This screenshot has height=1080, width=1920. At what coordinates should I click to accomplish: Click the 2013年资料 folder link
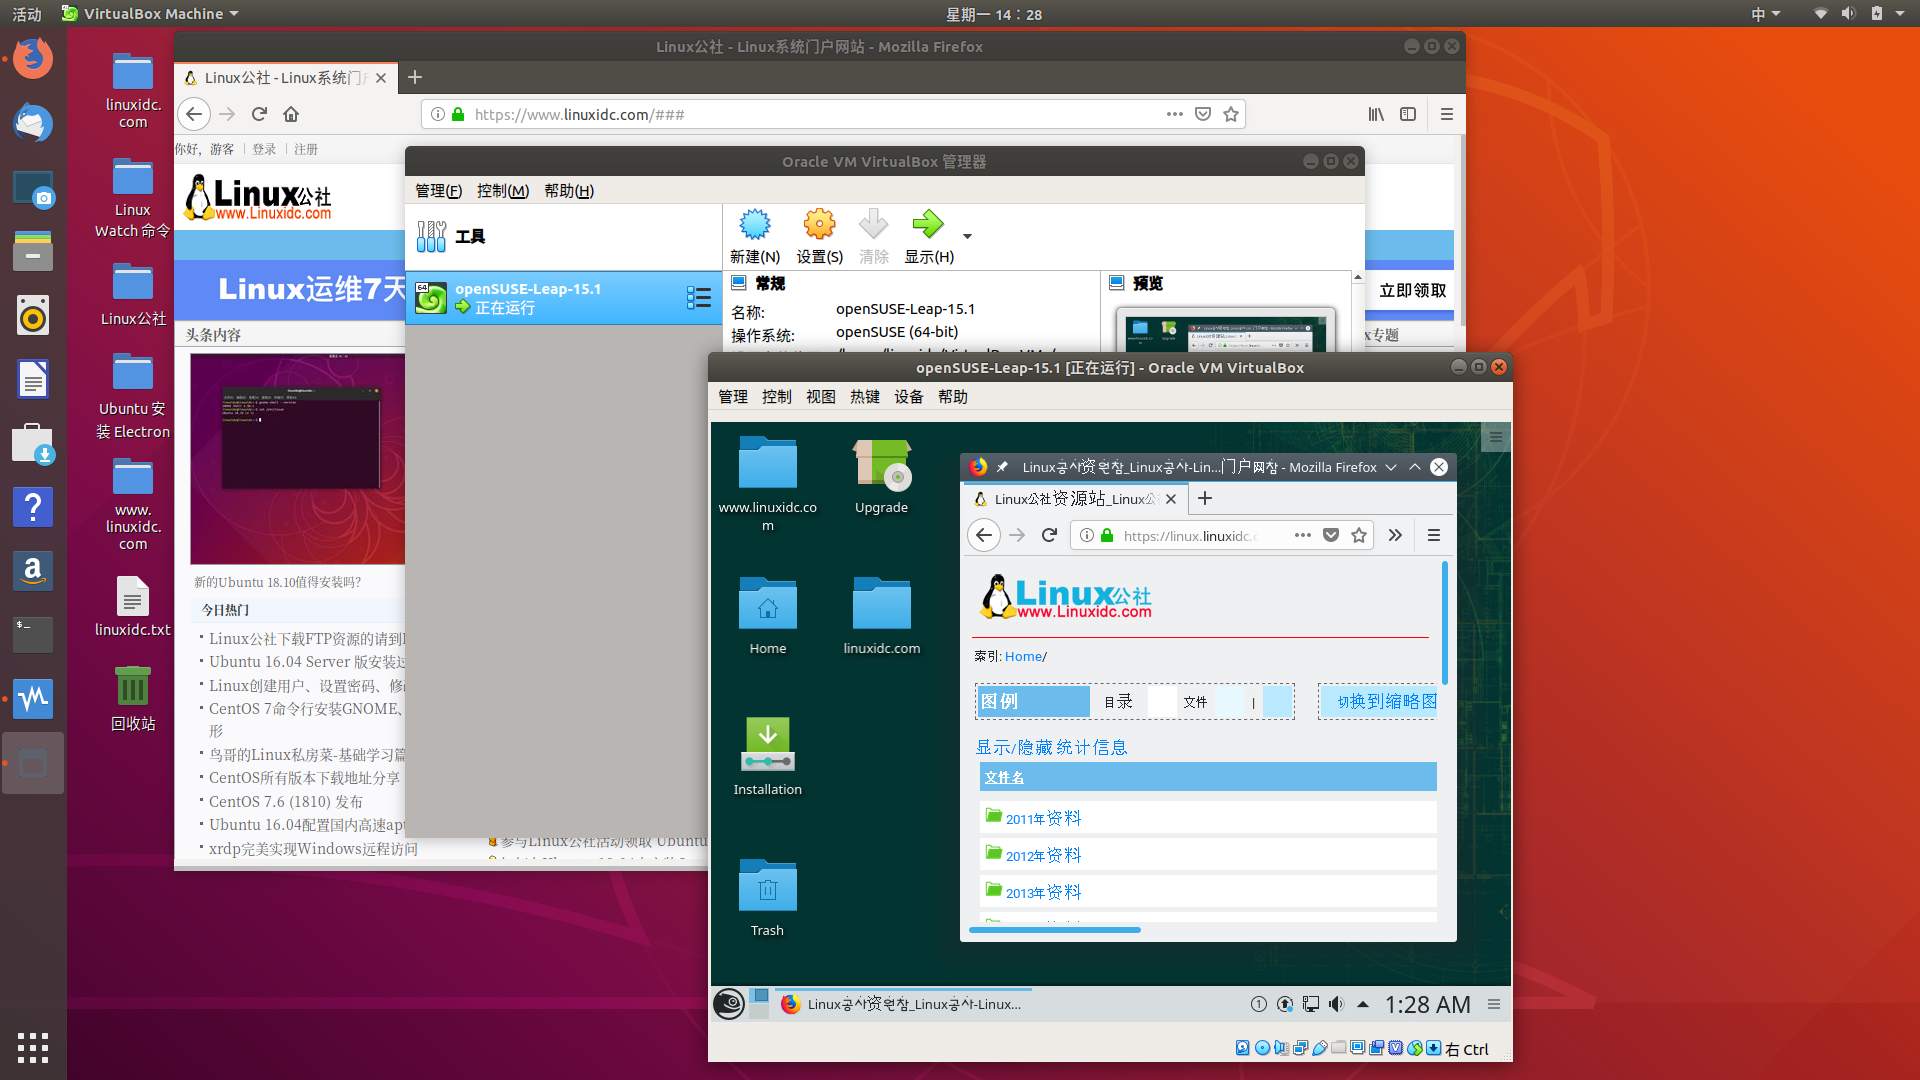(1043, 892)
